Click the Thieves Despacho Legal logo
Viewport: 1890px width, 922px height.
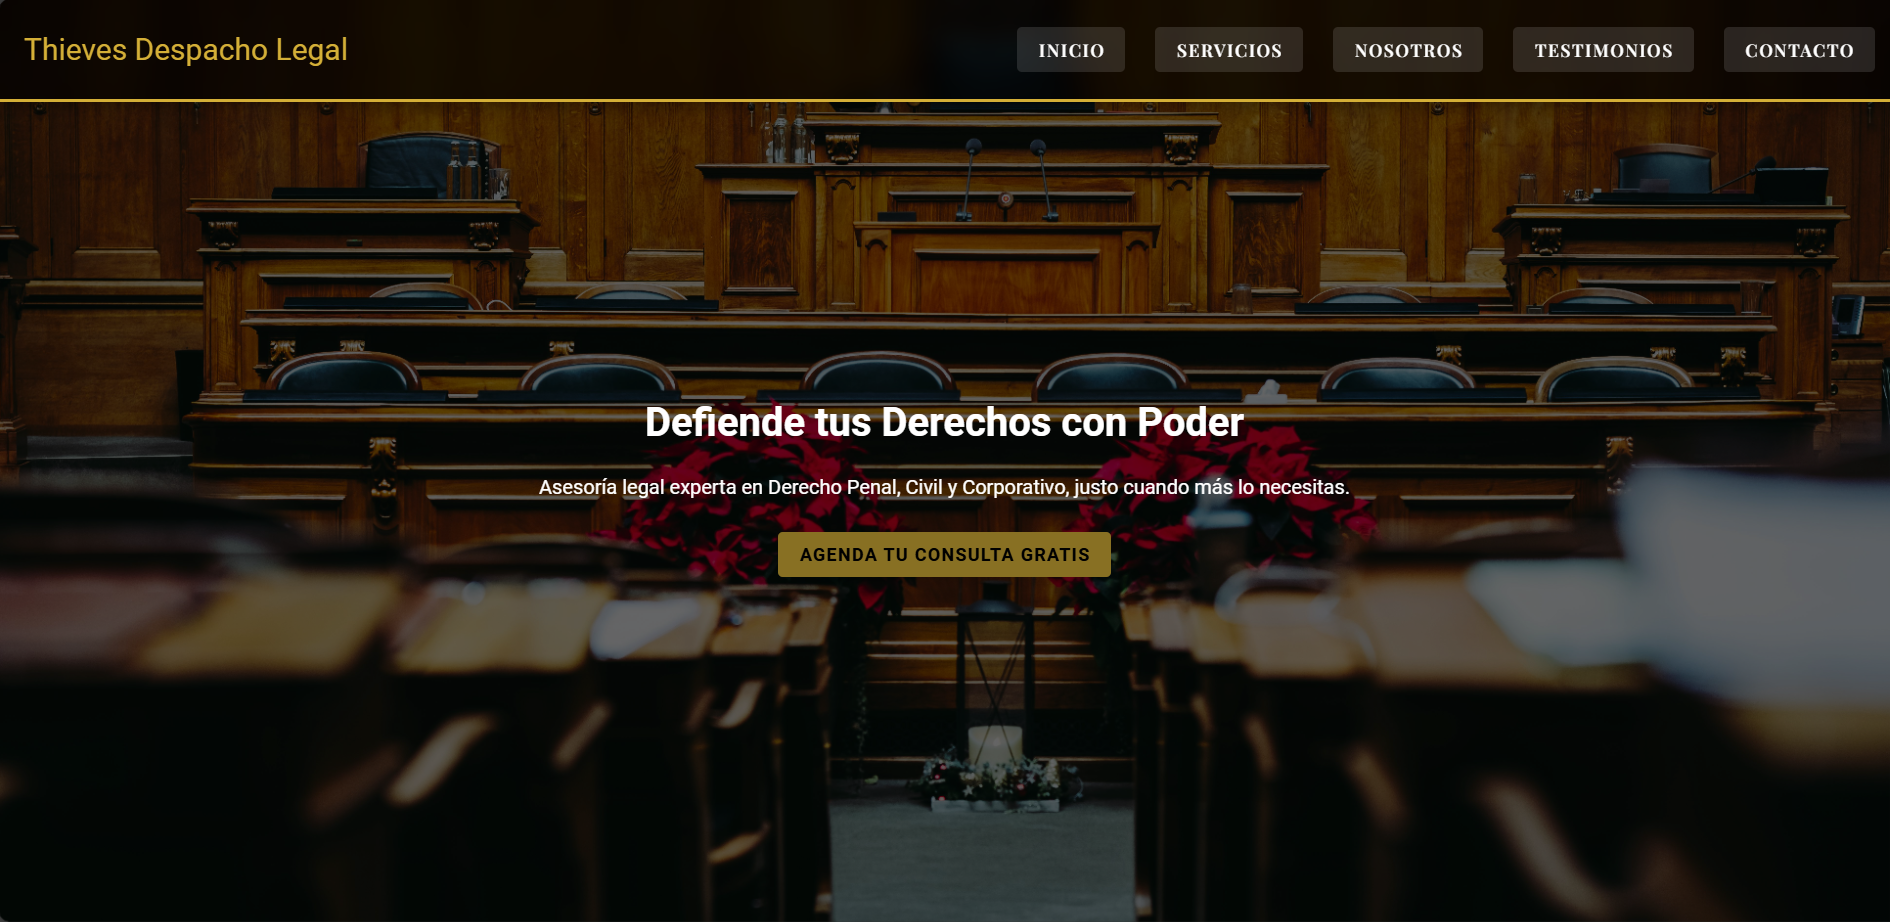click(x=186, y=49)
